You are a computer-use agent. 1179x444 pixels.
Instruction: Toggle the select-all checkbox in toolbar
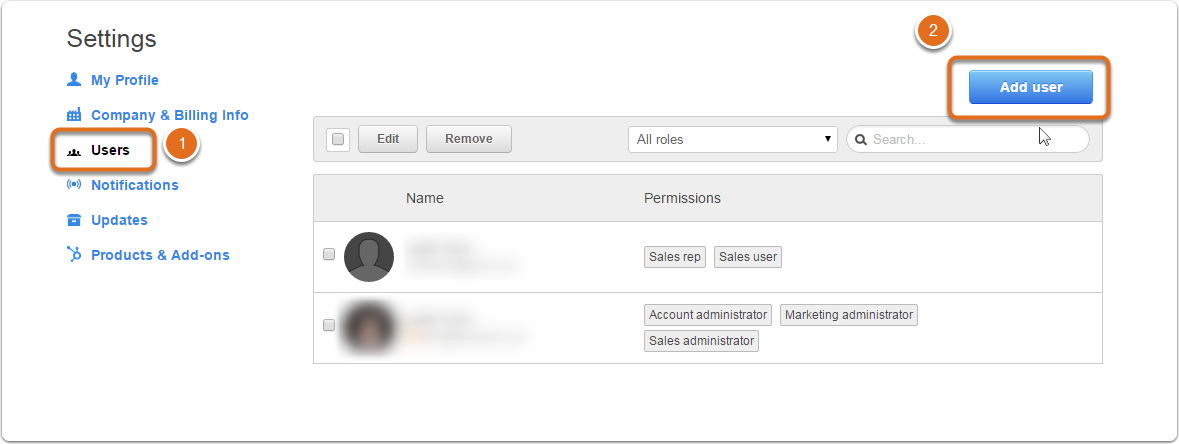tap(338, 139)
